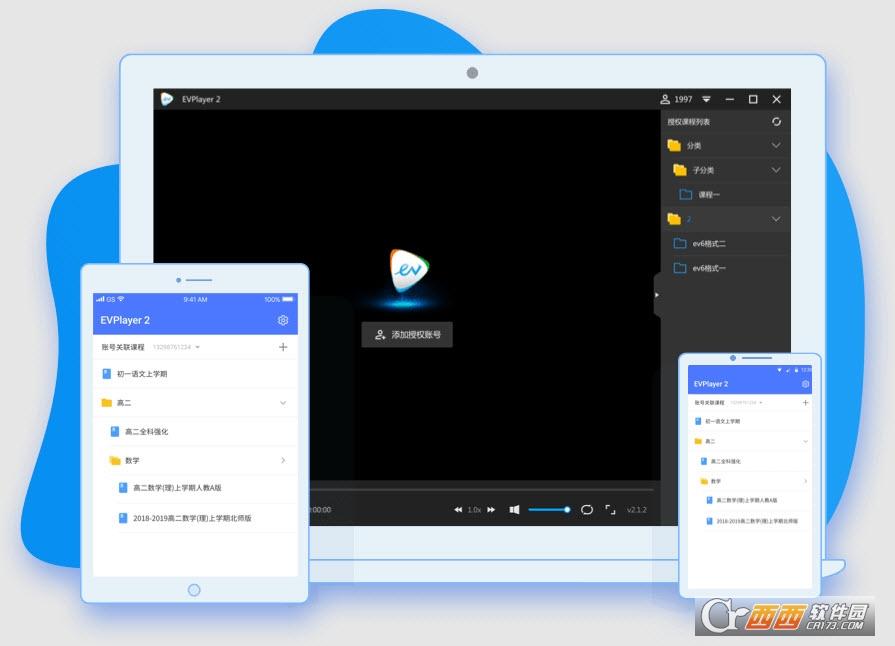
Task: Enter fullscreen using the corner-brackets icon
Action: tap(610, 510)
